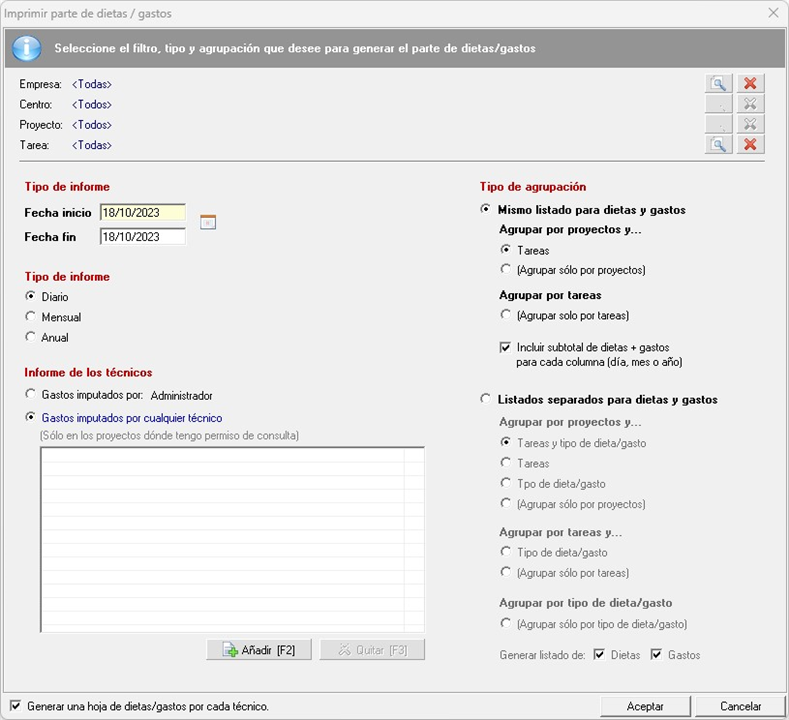This screenshot has width=789, height=720.
Task: Choose Listados separados para dietas y gastos
Action: pos(486,399)
